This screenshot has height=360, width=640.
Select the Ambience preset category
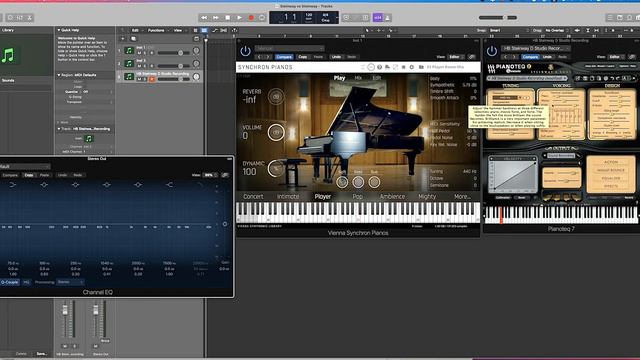392,196
